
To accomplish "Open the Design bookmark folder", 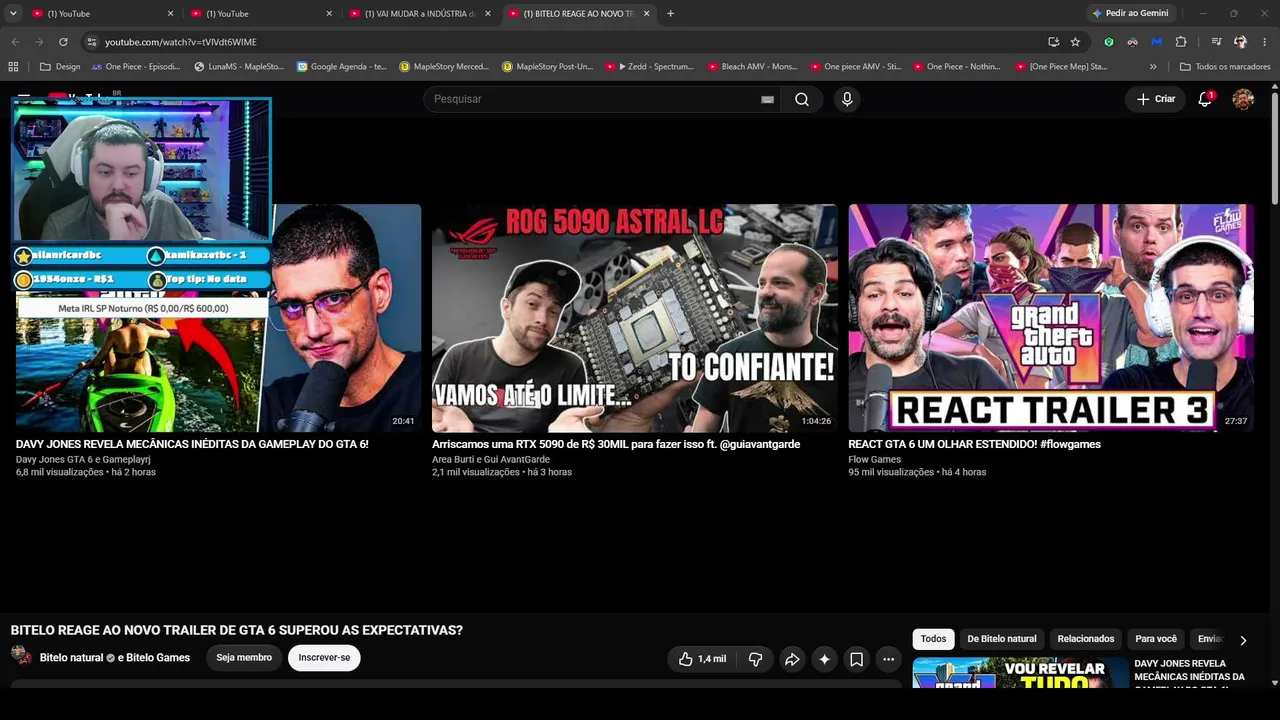I will [x=60, y=67].
